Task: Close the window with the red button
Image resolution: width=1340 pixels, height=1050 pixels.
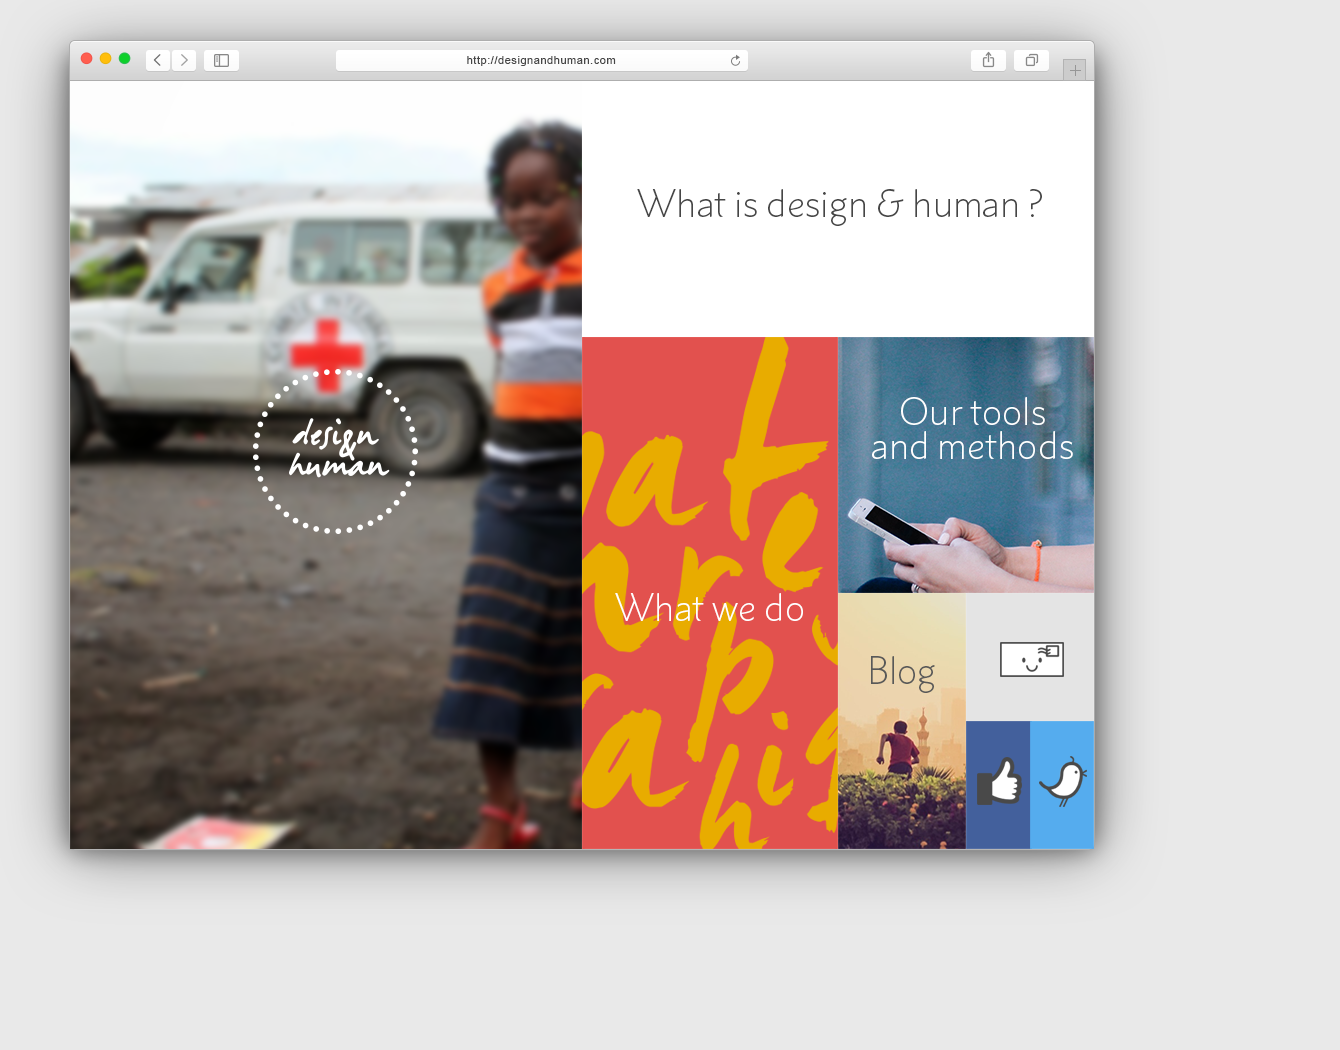Action: [86, 58]
